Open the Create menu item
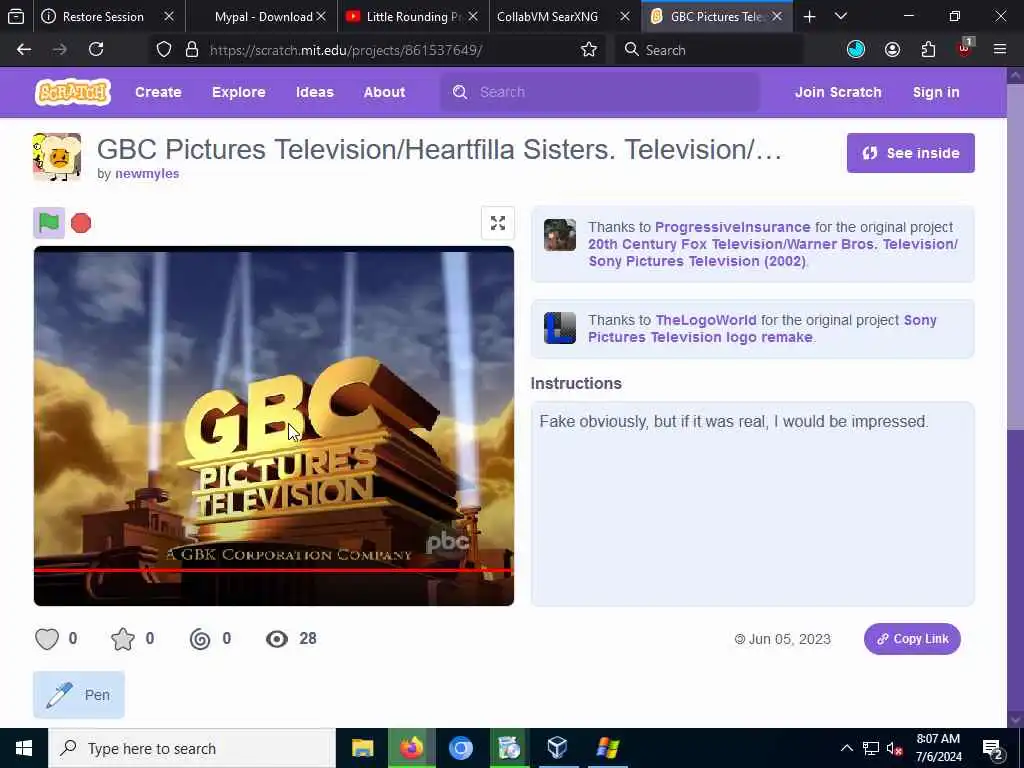Screen dimensions: 1024x768 tap(158, 92)
